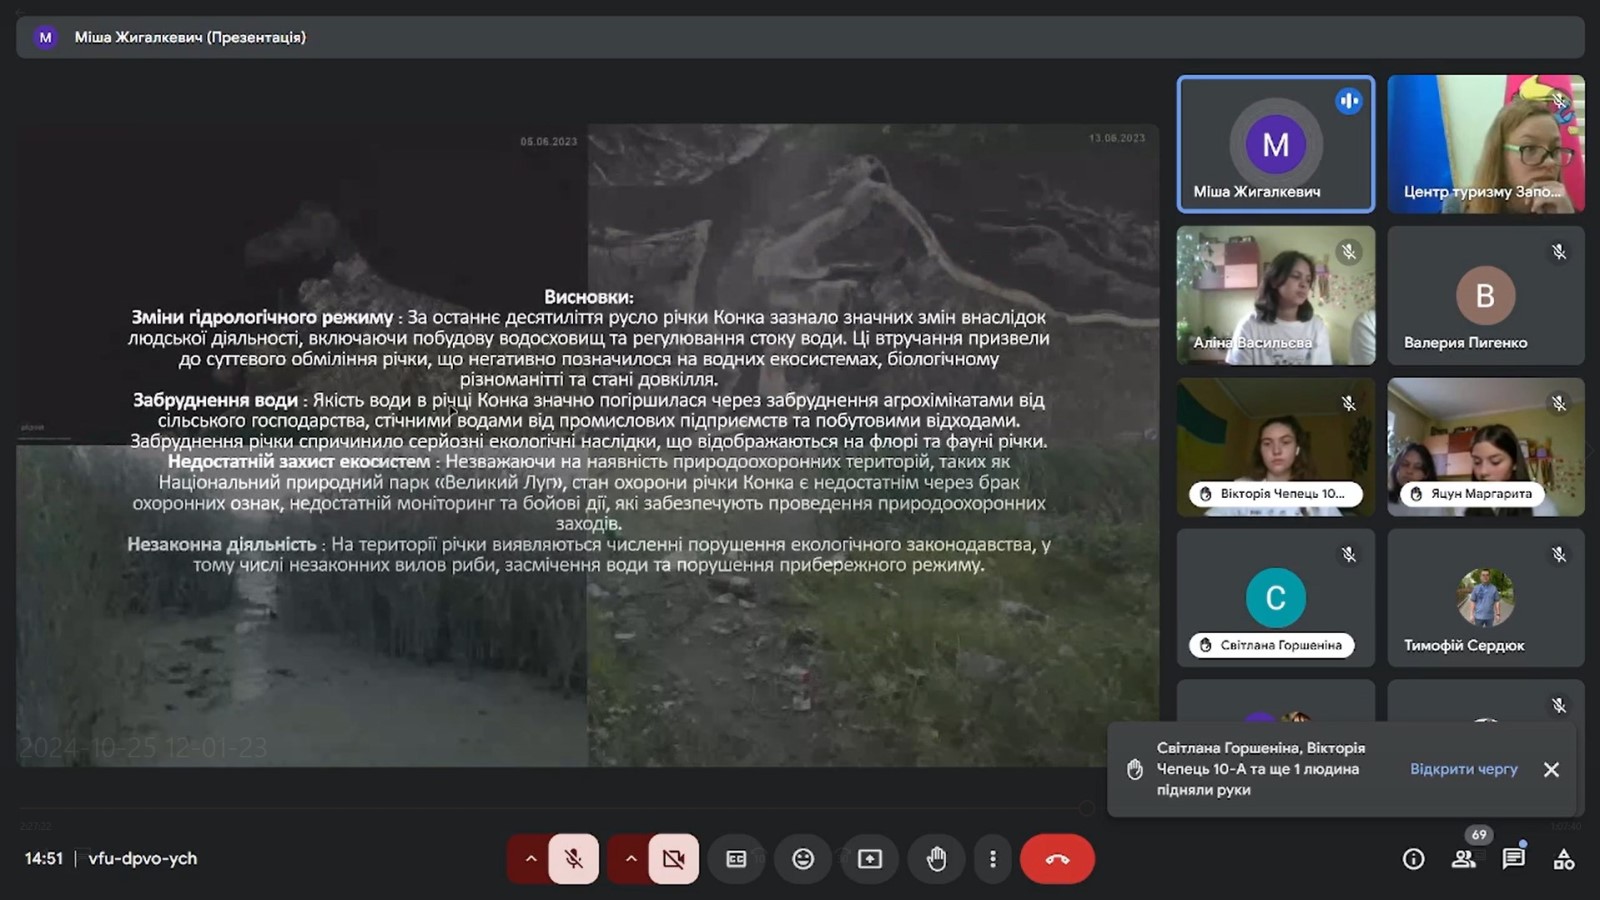This screenshot has height=900, width=1600.
Task: Open the emoji reactions picker
Action: coord(803,859)
